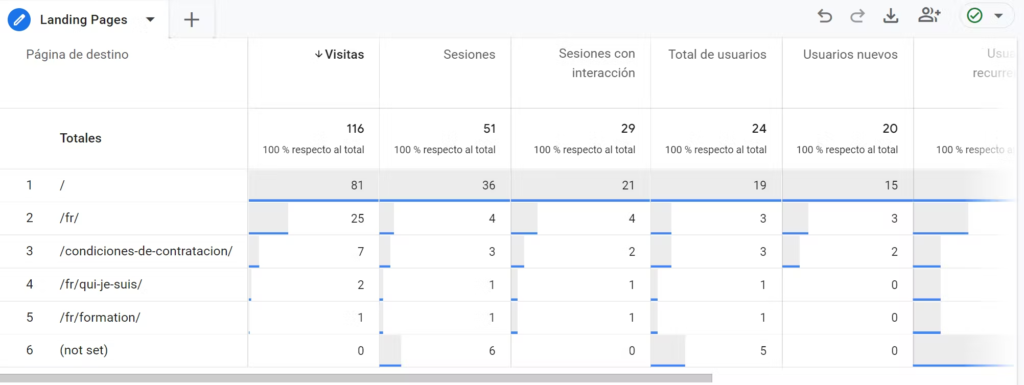Image resolution: width=1024 pixels, height=385 pixels.
Task: Share the exploration with users icon
Action: point(929,16)
